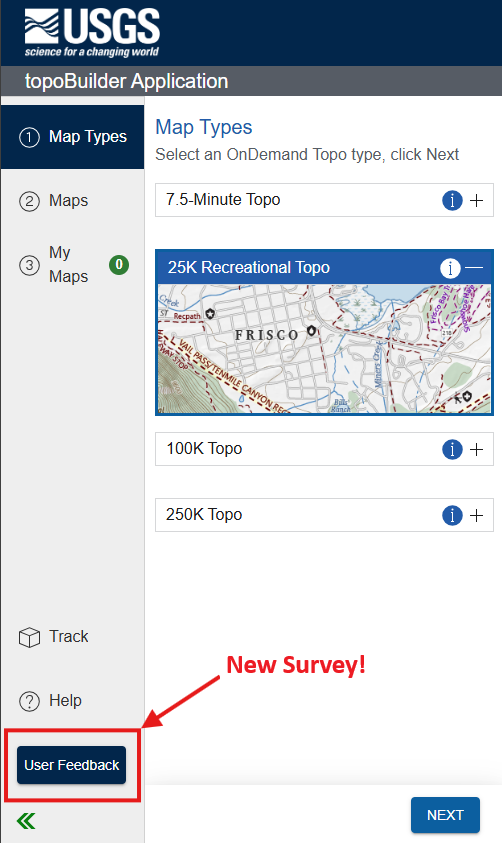Image resolution: width=502 pixels, height=843 pixels.
Task: Expand the 7.5-Minute Topo option
Action: click(x=476, y=201)
